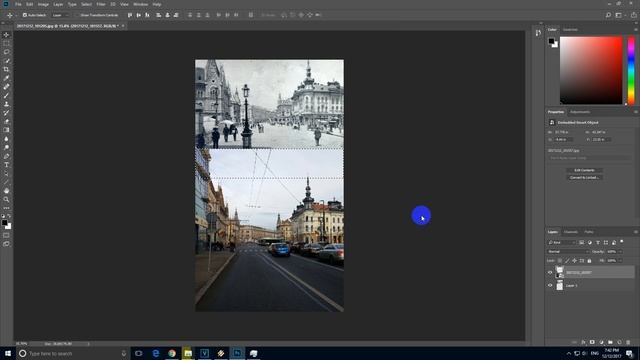Open the Opacity slider dropdown arrow
The image size is (640, 360).
[620, 251]
